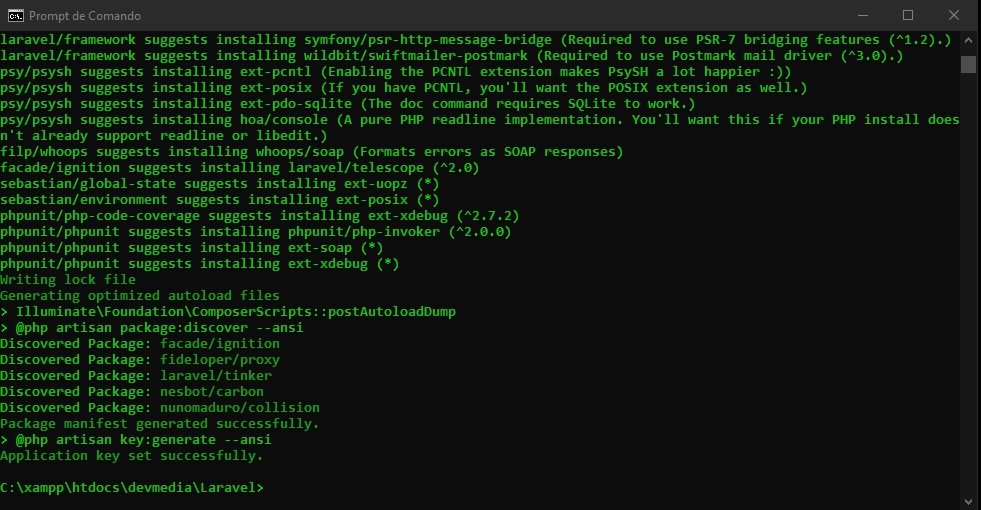981x510 pixels.
Task: Click the empty scrollbar track below the thumb
Action: (968, 300)
